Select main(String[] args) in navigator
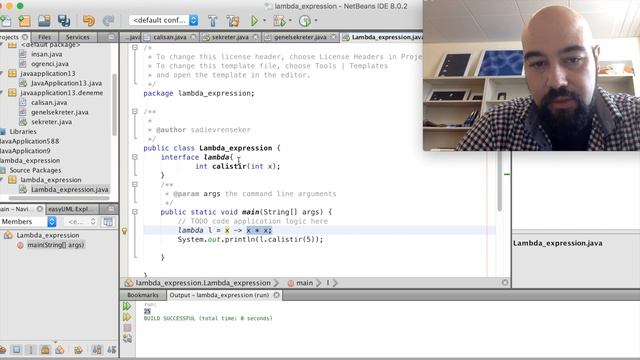Screen dimensions: 640x360 (x=56, y=245)
